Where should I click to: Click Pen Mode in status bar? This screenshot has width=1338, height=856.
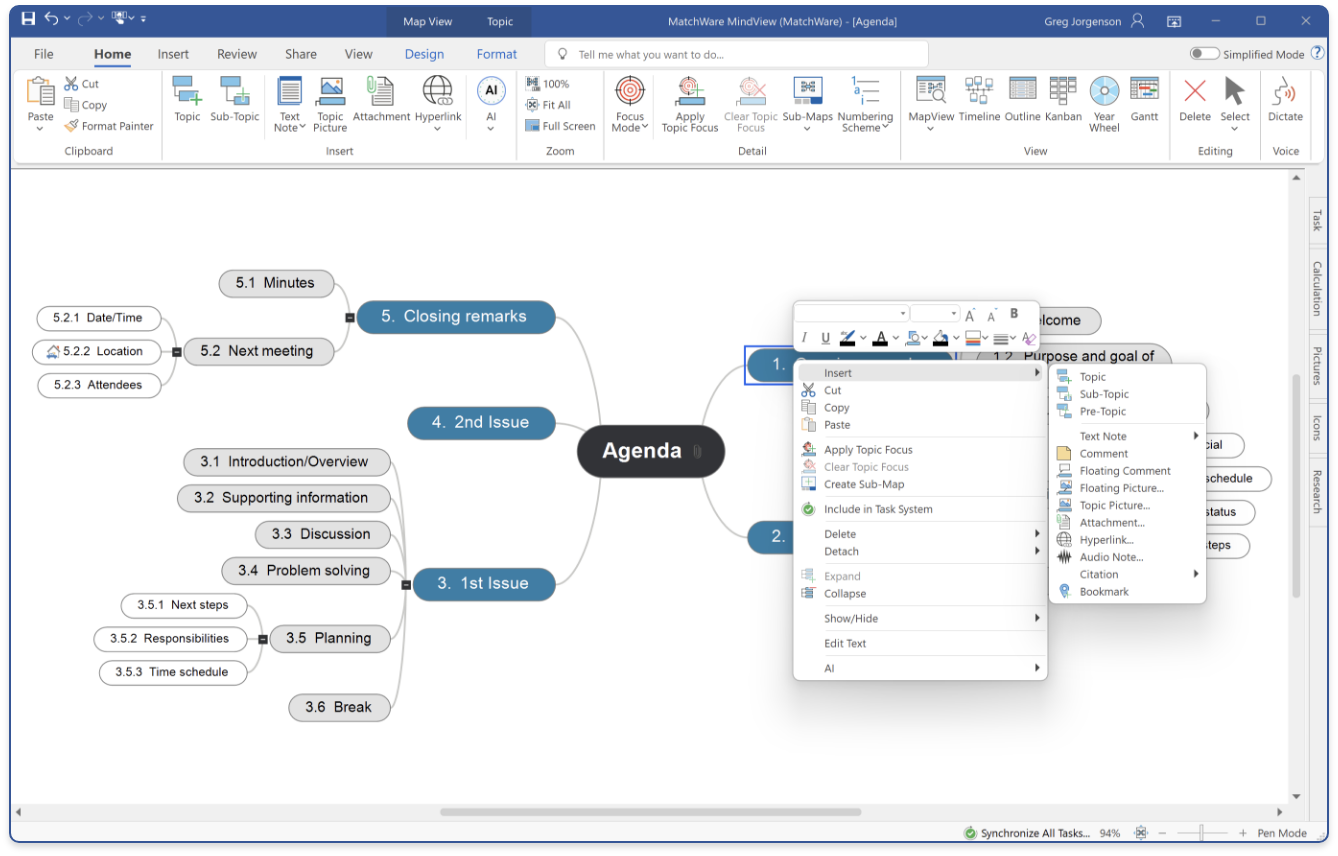click(1282, 833)
